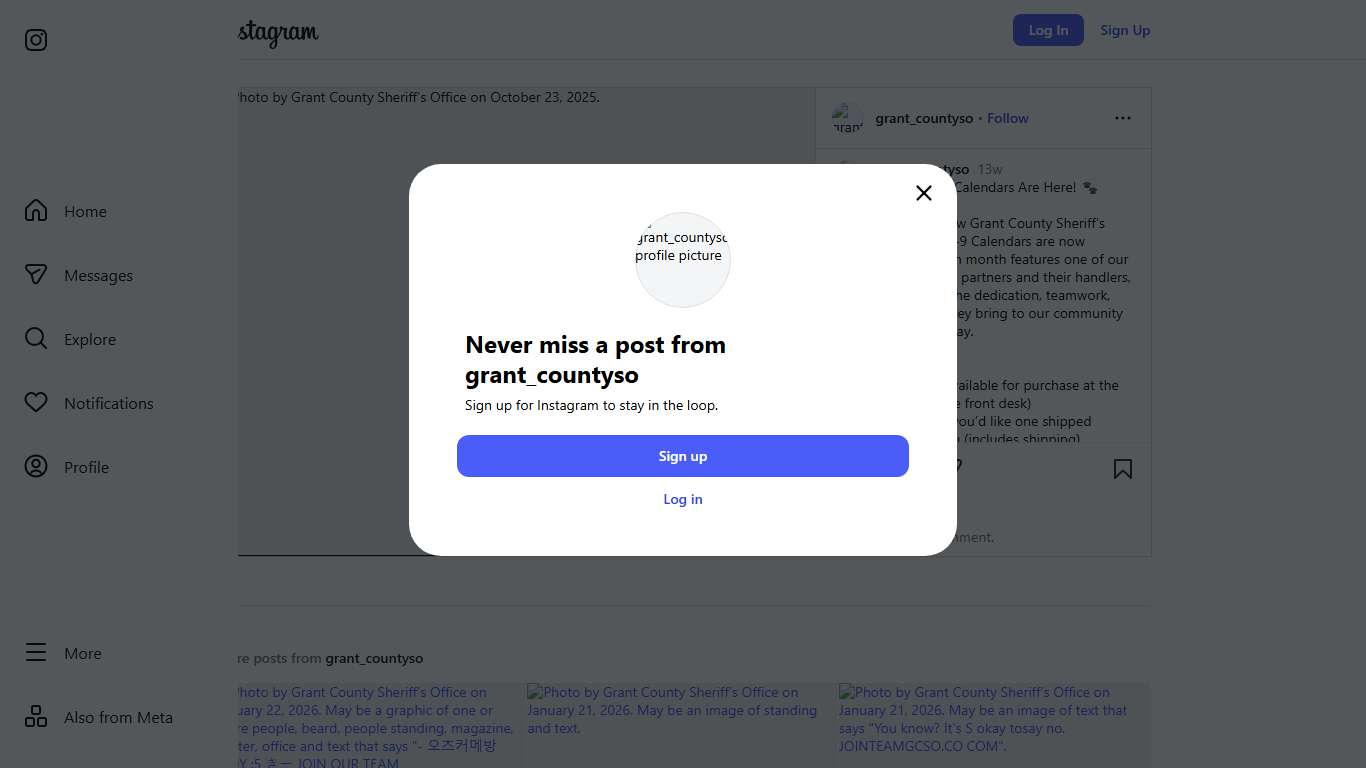The image size is (1366, 768).
Task: Open Notifications via the heart icon
Action: tap(36, 403)
